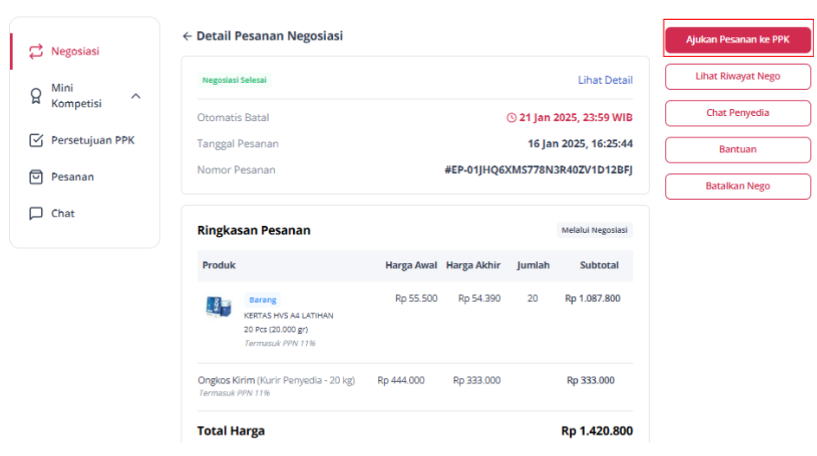Click the Persetujuan PPK checkmark icon
817x456 pixels.
pyautogui.click(x=36, y=140)
